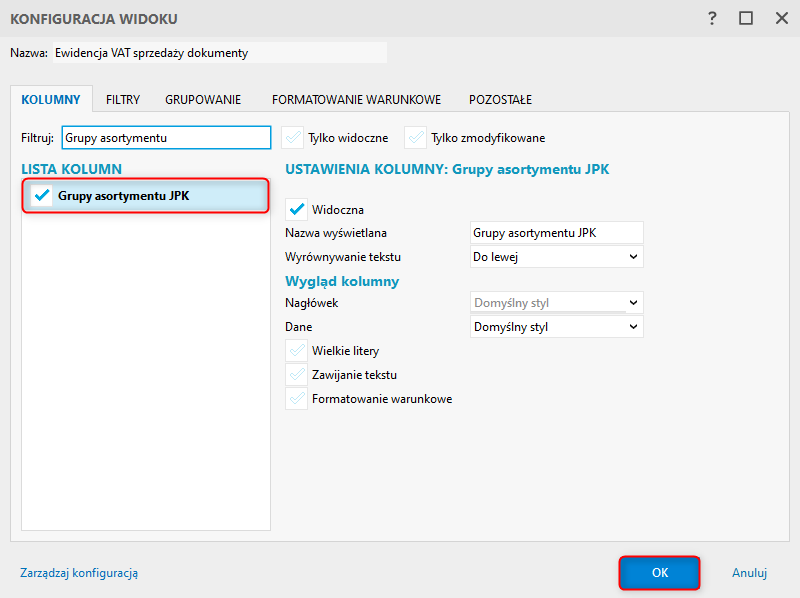Image resolution: width=800 pixels, height=598 pixels.
Task: Uncheck the Widoczna checkbox
Action: click(x=296, y=210)
